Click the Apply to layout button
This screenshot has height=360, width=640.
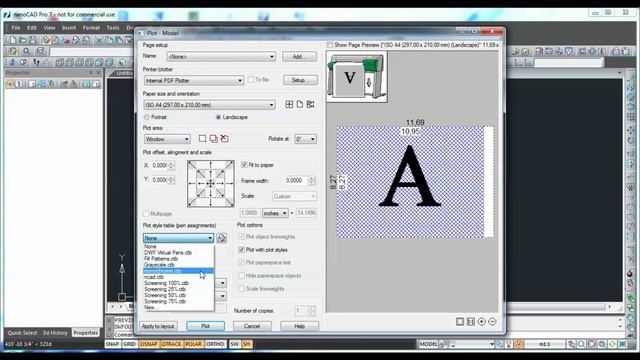point(158,326)
